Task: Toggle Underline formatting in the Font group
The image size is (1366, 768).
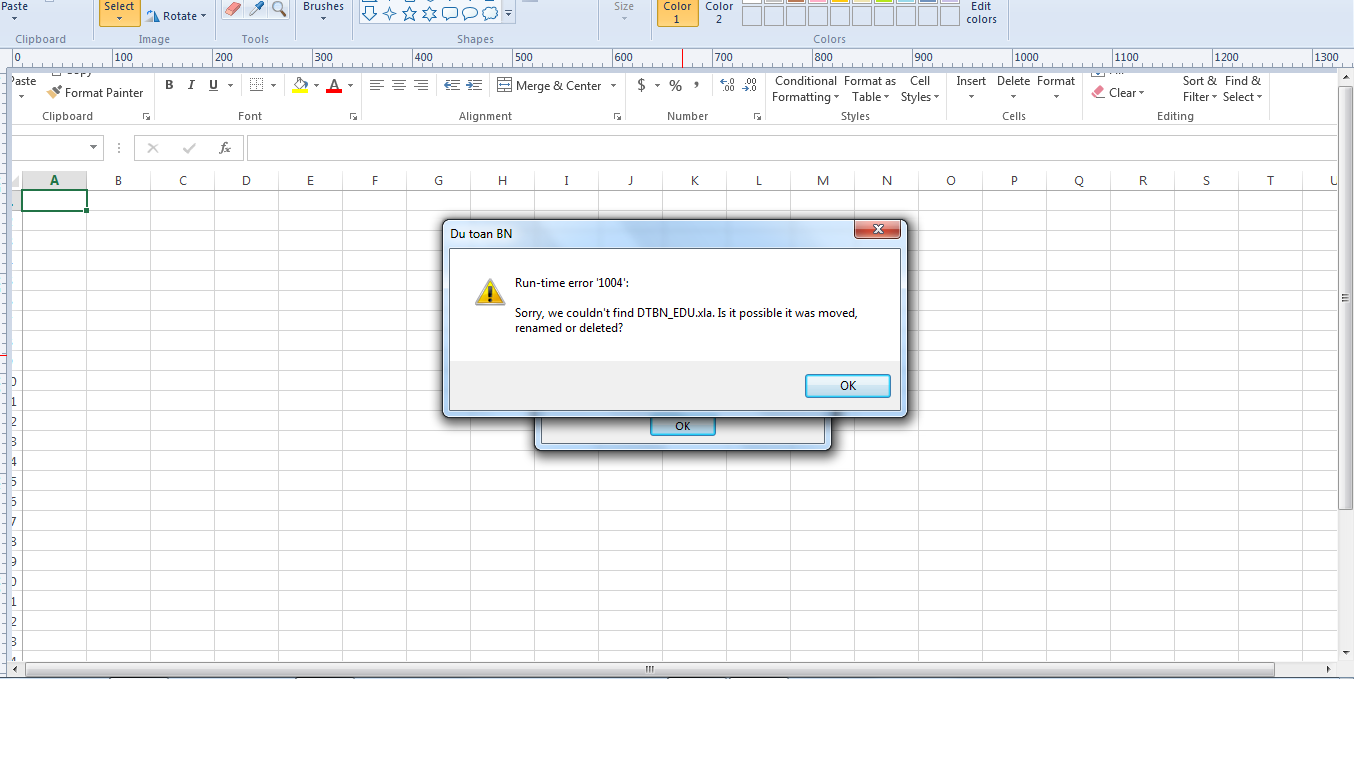Action: (213, 86)
